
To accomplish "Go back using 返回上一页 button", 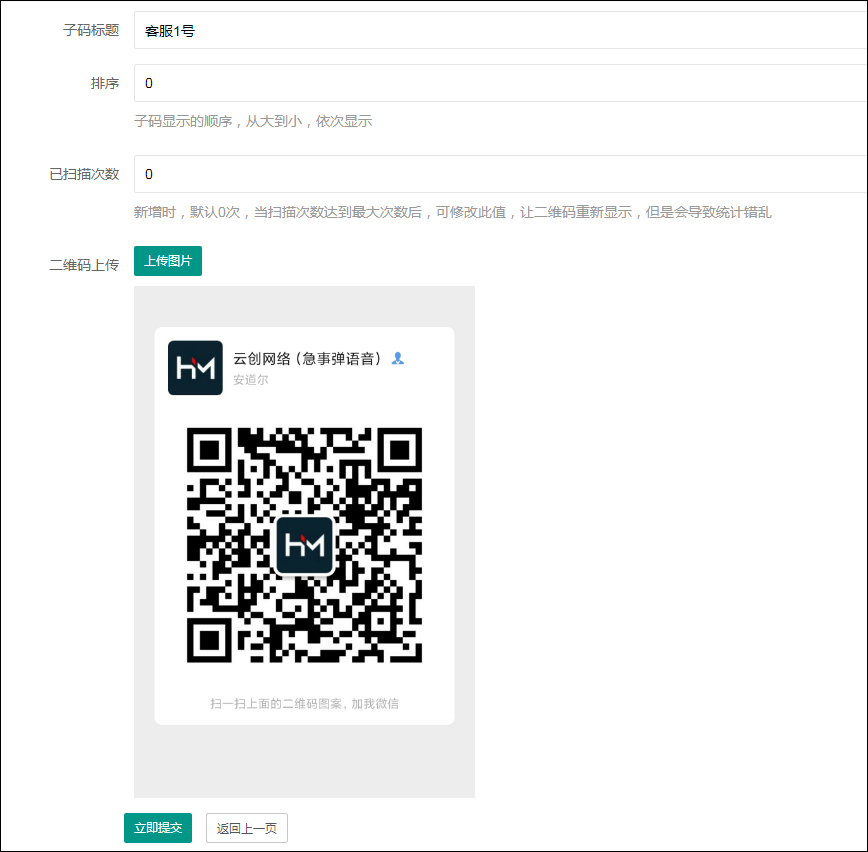I will click(x=247, y=828).
